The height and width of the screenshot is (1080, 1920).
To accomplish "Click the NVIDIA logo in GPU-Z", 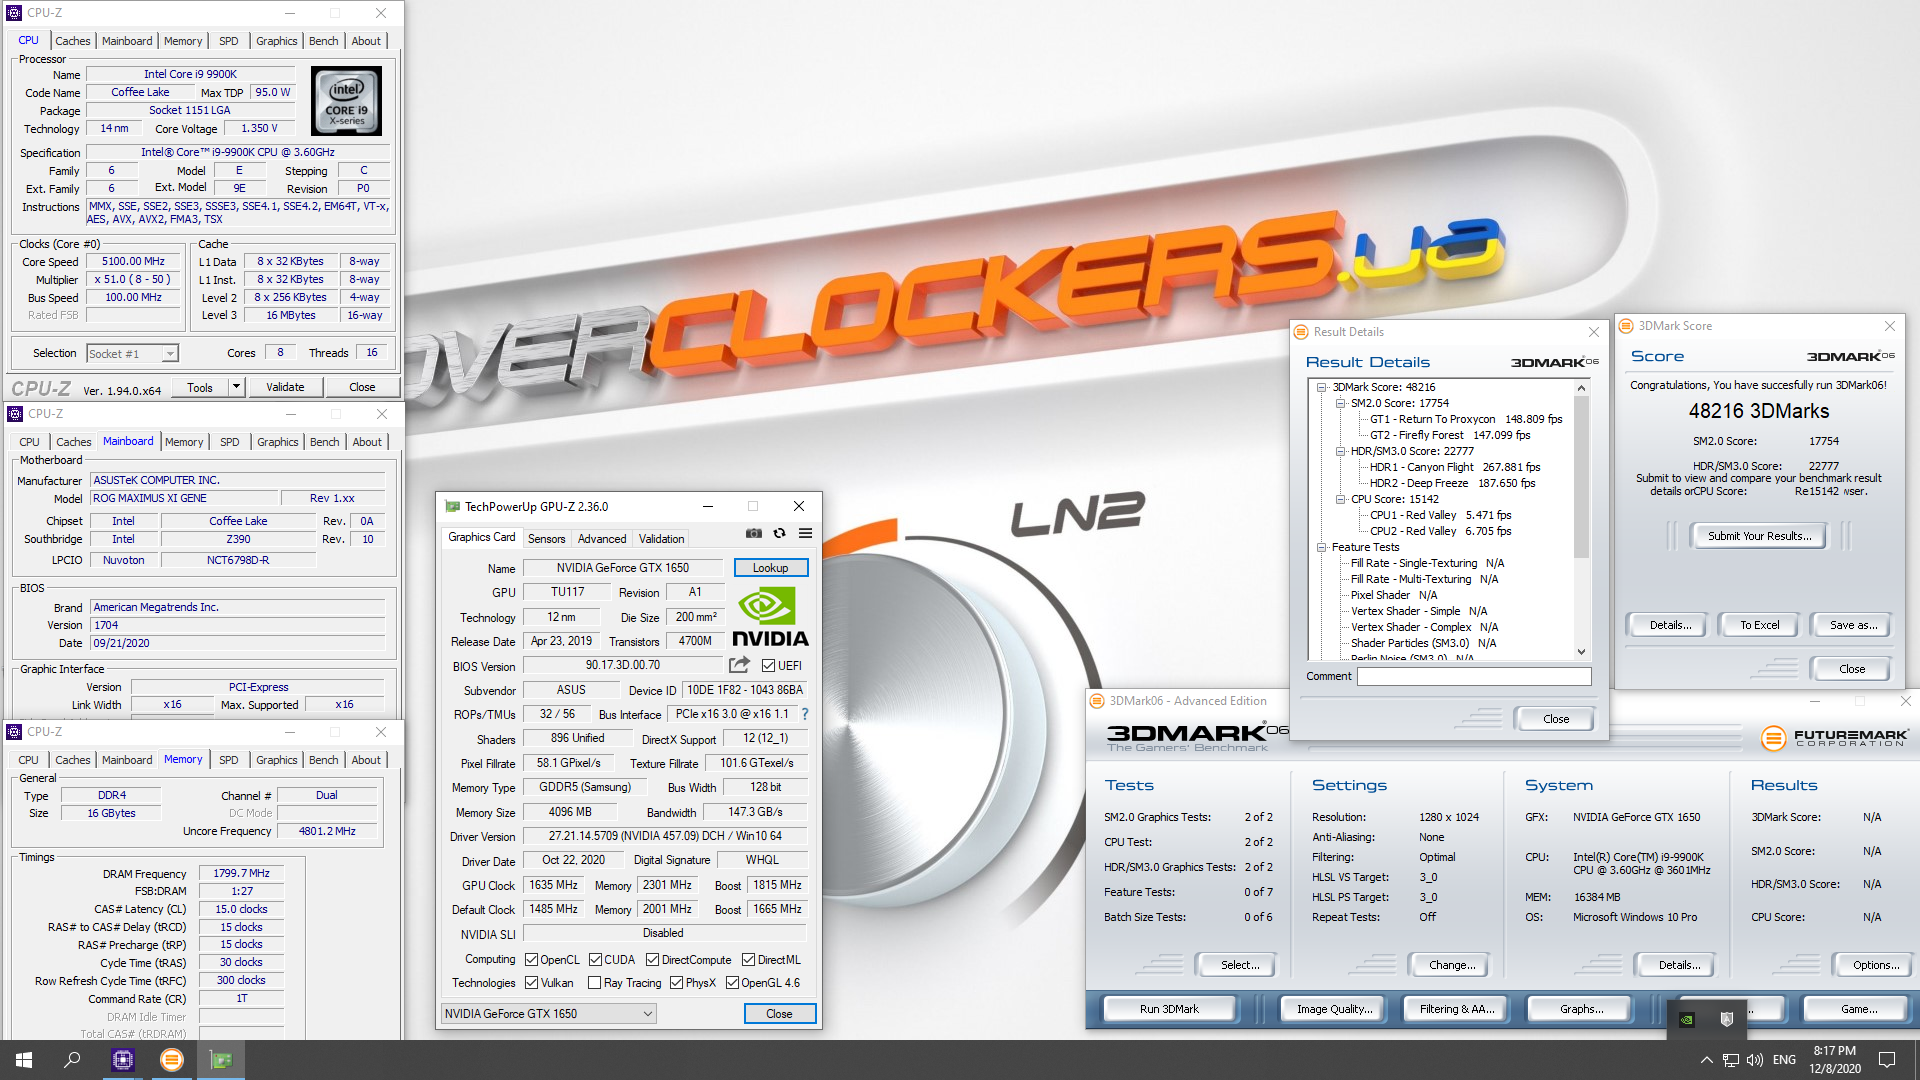I will point(770,617).
